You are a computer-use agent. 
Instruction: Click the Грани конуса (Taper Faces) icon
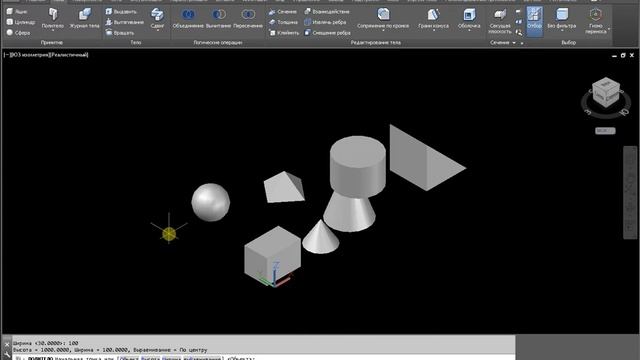pyautogui.click(x=433, y=14)
